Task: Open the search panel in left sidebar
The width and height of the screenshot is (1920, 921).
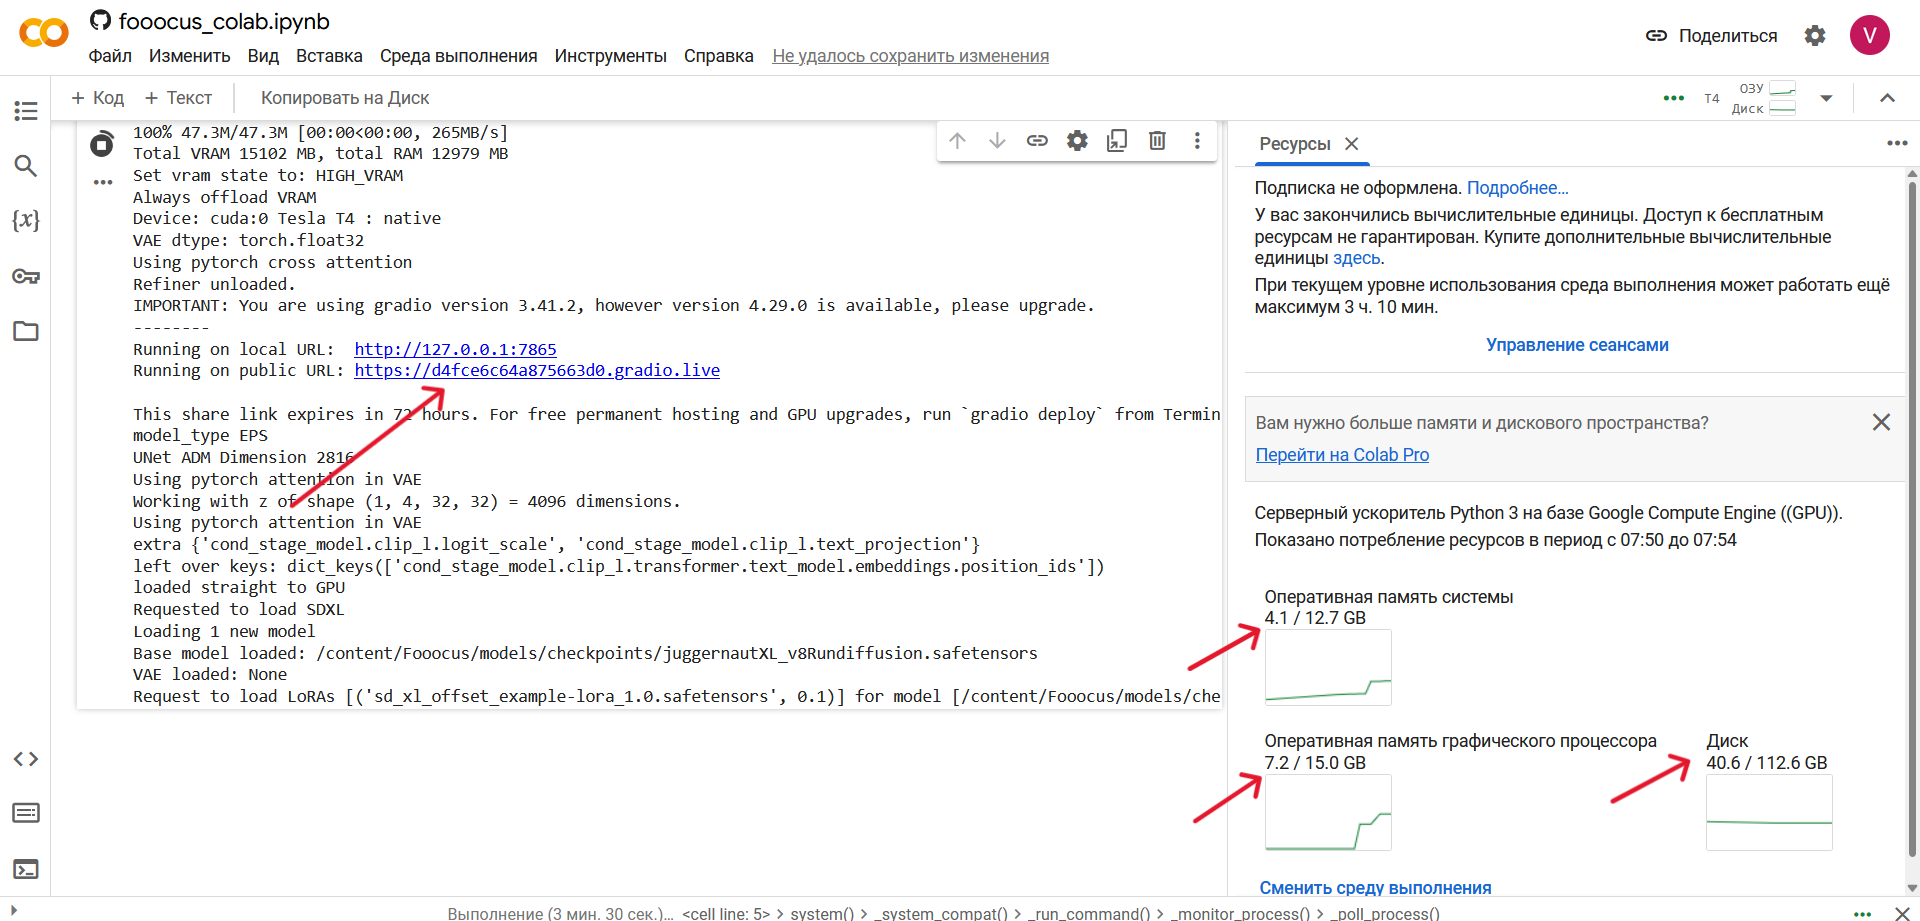Action: tap(26, 166)
